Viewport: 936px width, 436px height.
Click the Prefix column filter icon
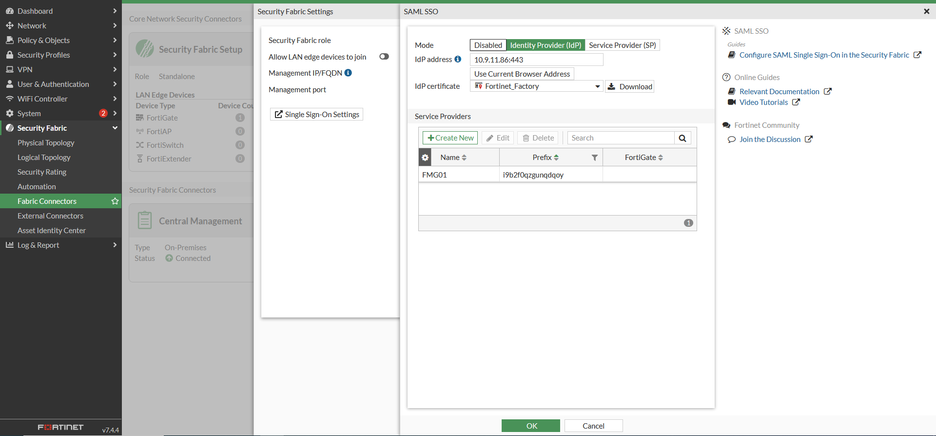[595, 158]
